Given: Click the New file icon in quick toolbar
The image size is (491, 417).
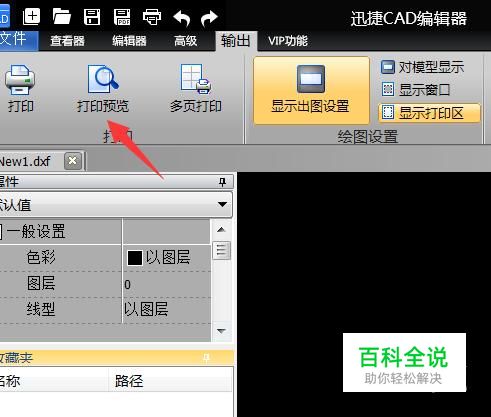Looking at the screenshot, I should 31,16.
